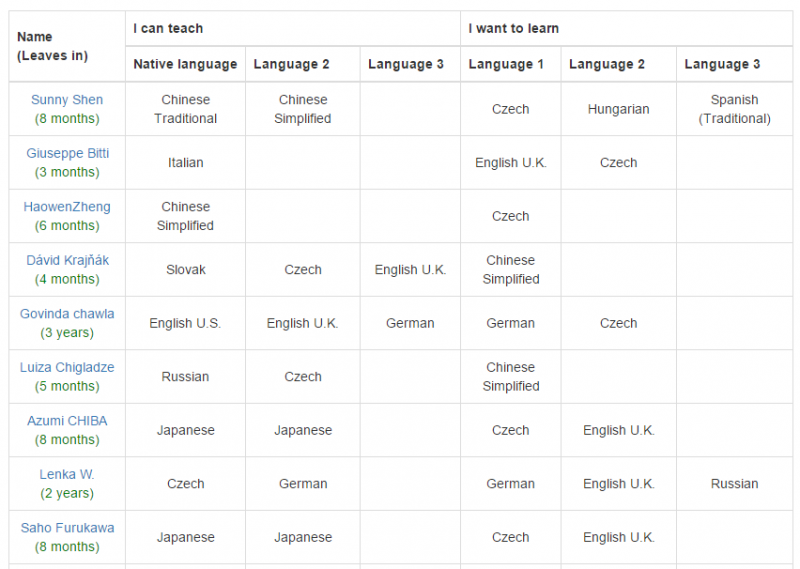
Task: Click the Saho Furukawa name link
Action: [67, 528]
